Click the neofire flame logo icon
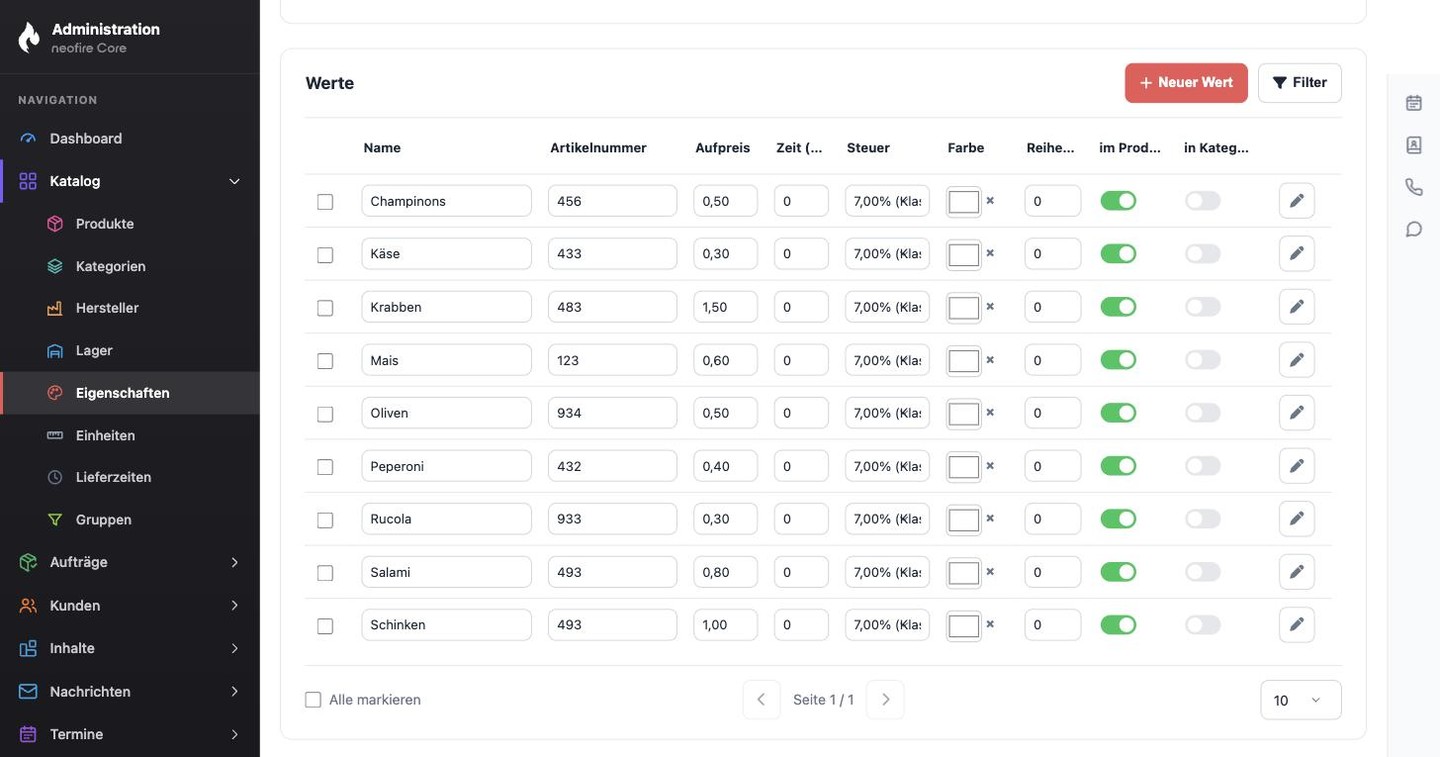Screen dimensions: 1440x757 click(29, 37)
